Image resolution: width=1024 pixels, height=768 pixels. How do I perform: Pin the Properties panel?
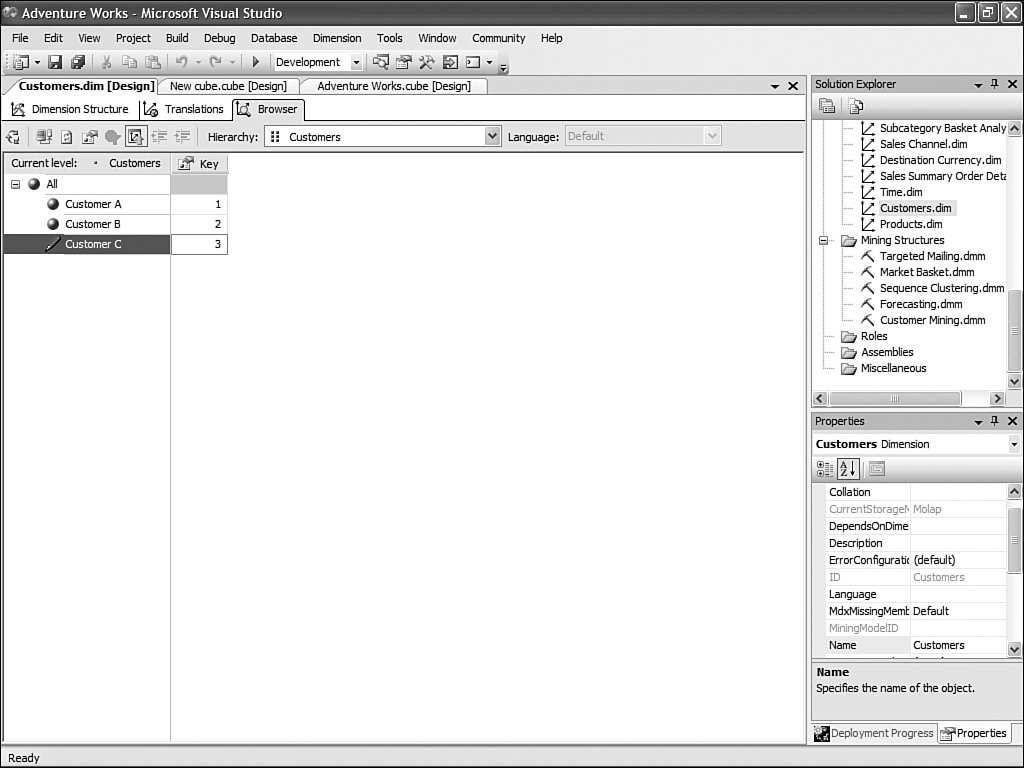pyautogui.click(x=995, y=421)
